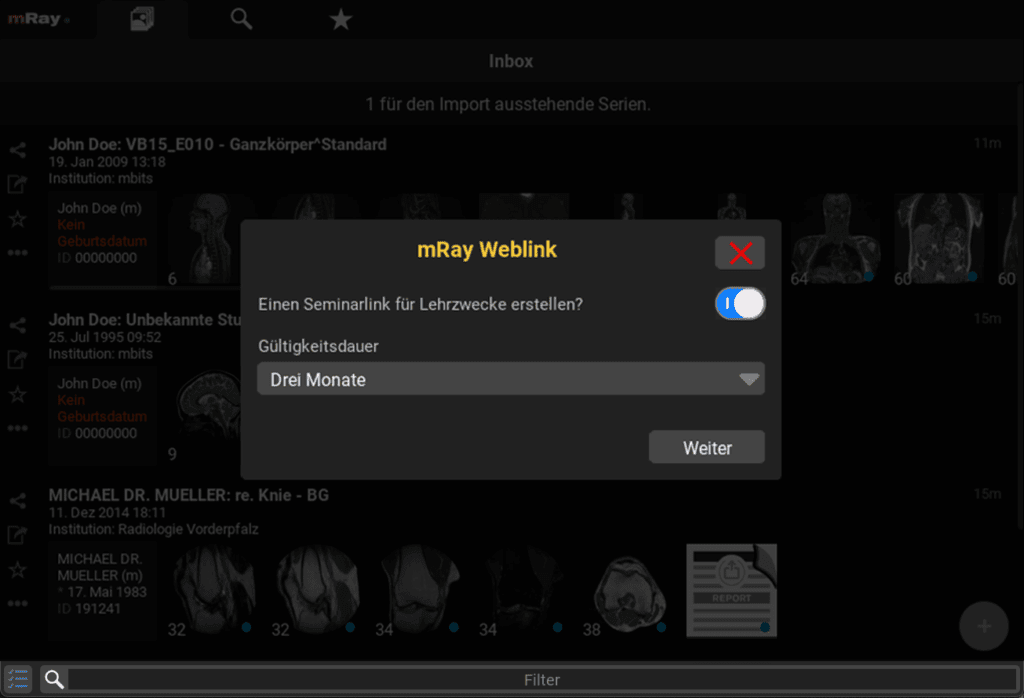Click the mRay logo
This screenshot has height=698, width=1024.
tap(37, 19)
